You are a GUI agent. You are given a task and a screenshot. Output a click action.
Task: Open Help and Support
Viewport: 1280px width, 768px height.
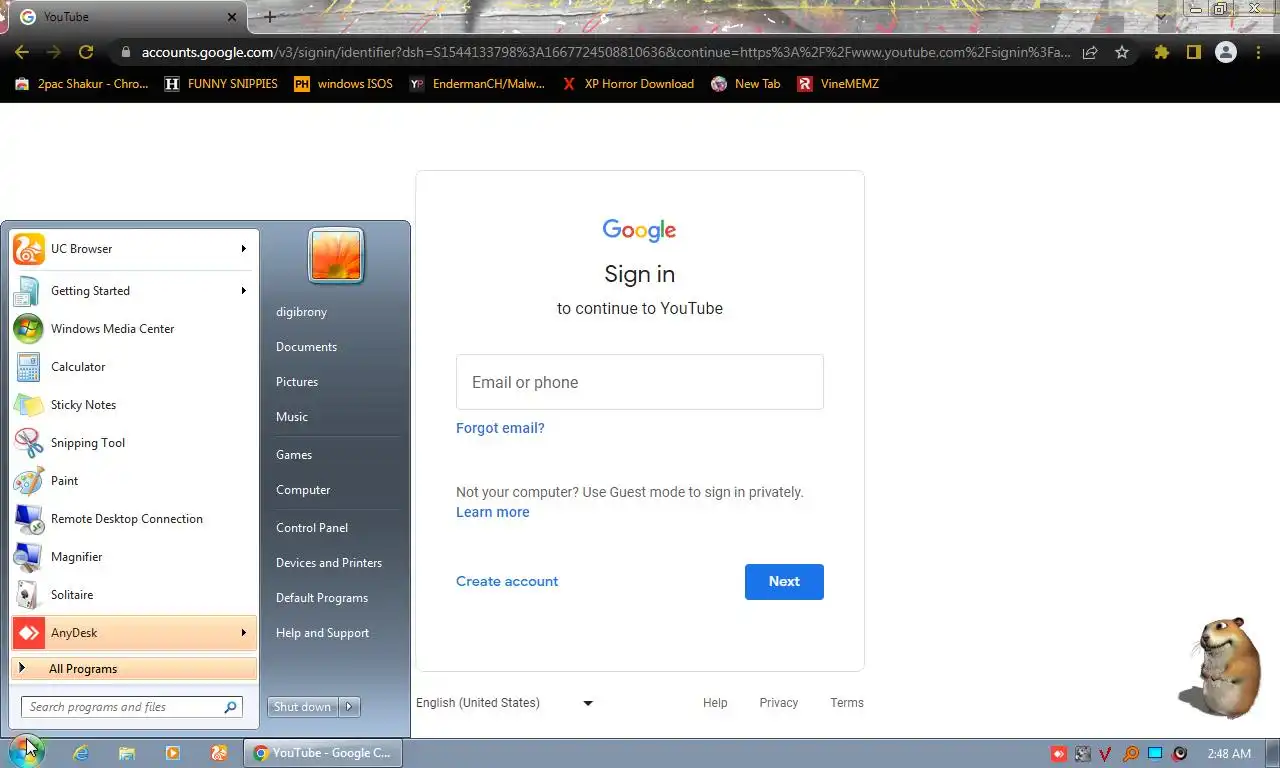(x=322, y=633)
